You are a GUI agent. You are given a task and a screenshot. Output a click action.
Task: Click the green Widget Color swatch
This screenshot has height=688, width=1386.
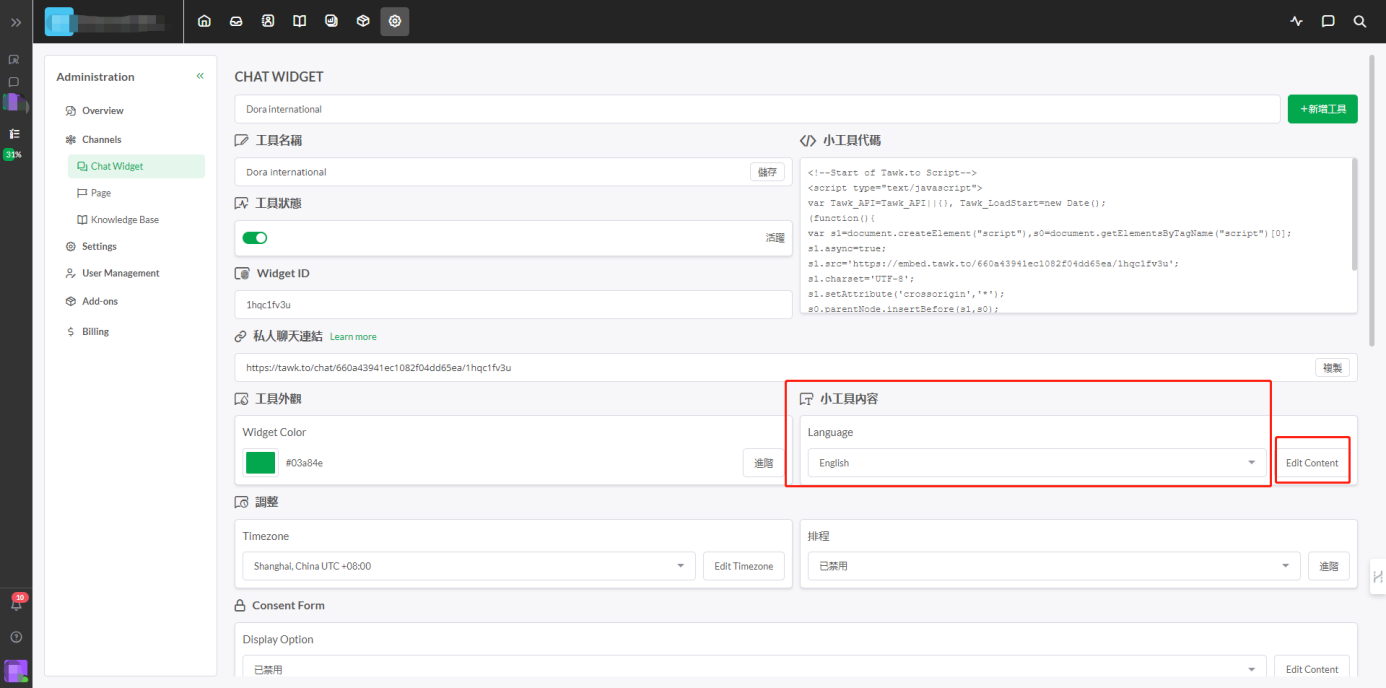[261, 463]
